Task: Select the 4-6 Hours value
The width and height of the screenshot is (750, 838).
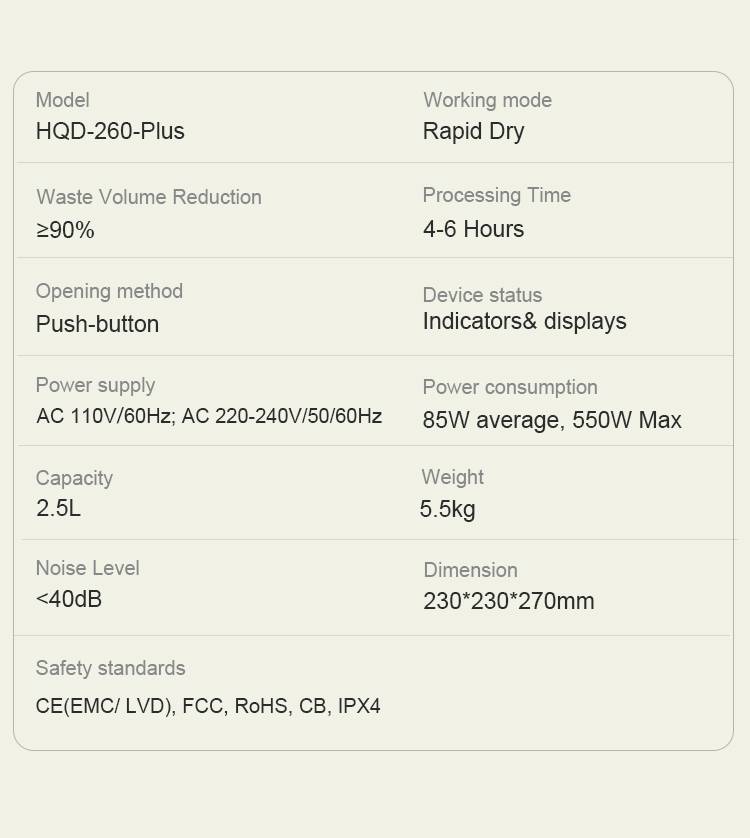Action: pos(473,229)
